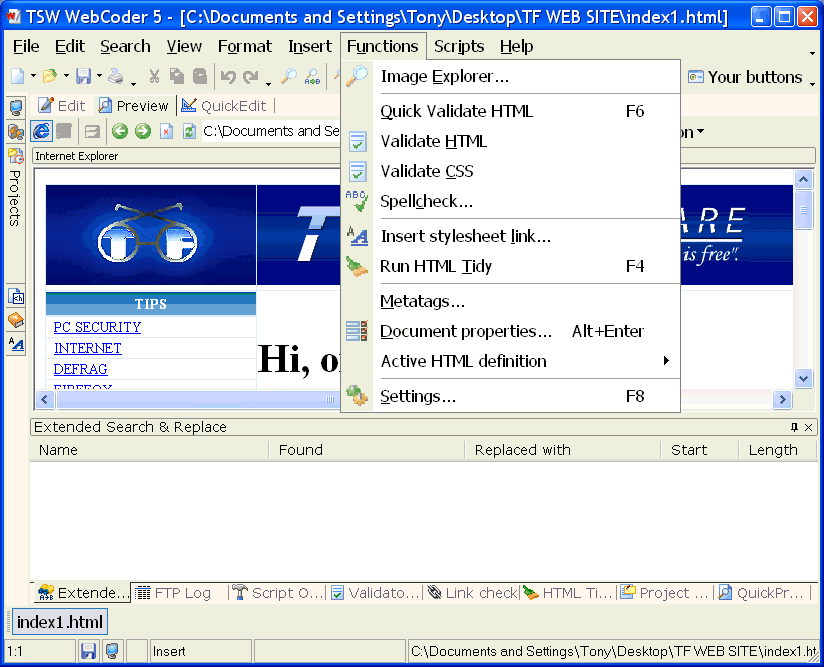Image resolution: width=824 pixels, height=667 pixels.
Task: Click the blue 'AA' styles icon in left sidebar
Action: [x=16, y=344]
